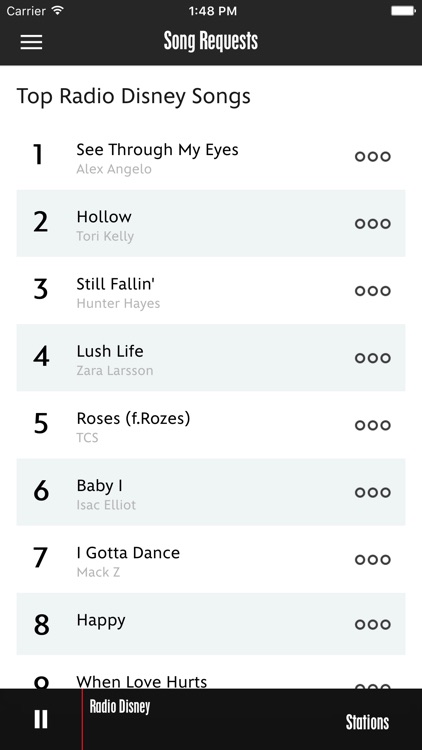
Task: Tap the Radio Disney now-playing label
Action: pyautogui.click(x=120, y=706)
